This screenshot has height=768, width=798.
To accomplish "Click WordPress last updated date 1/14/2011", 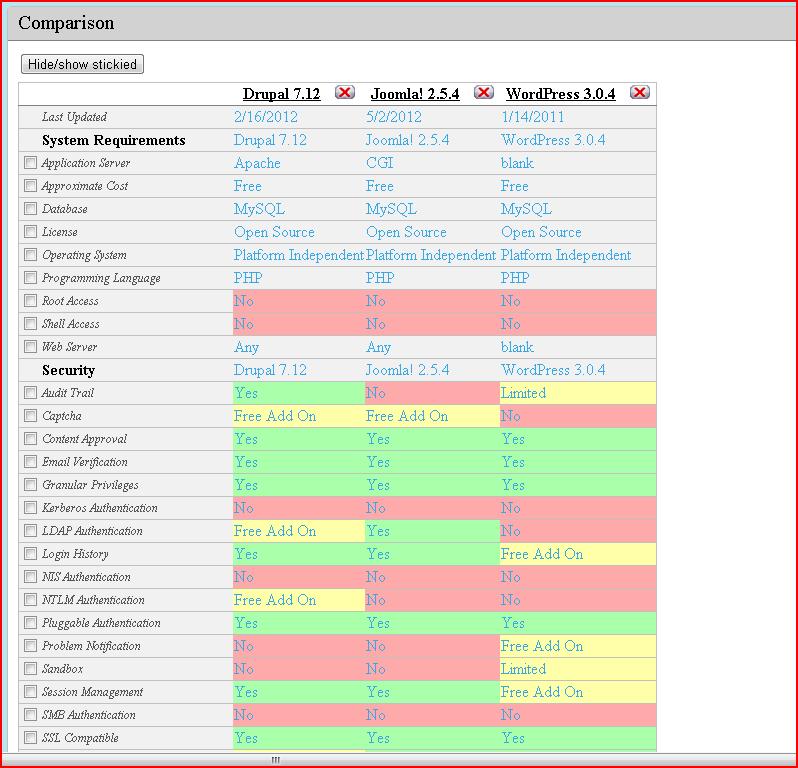I will point(533,117).
